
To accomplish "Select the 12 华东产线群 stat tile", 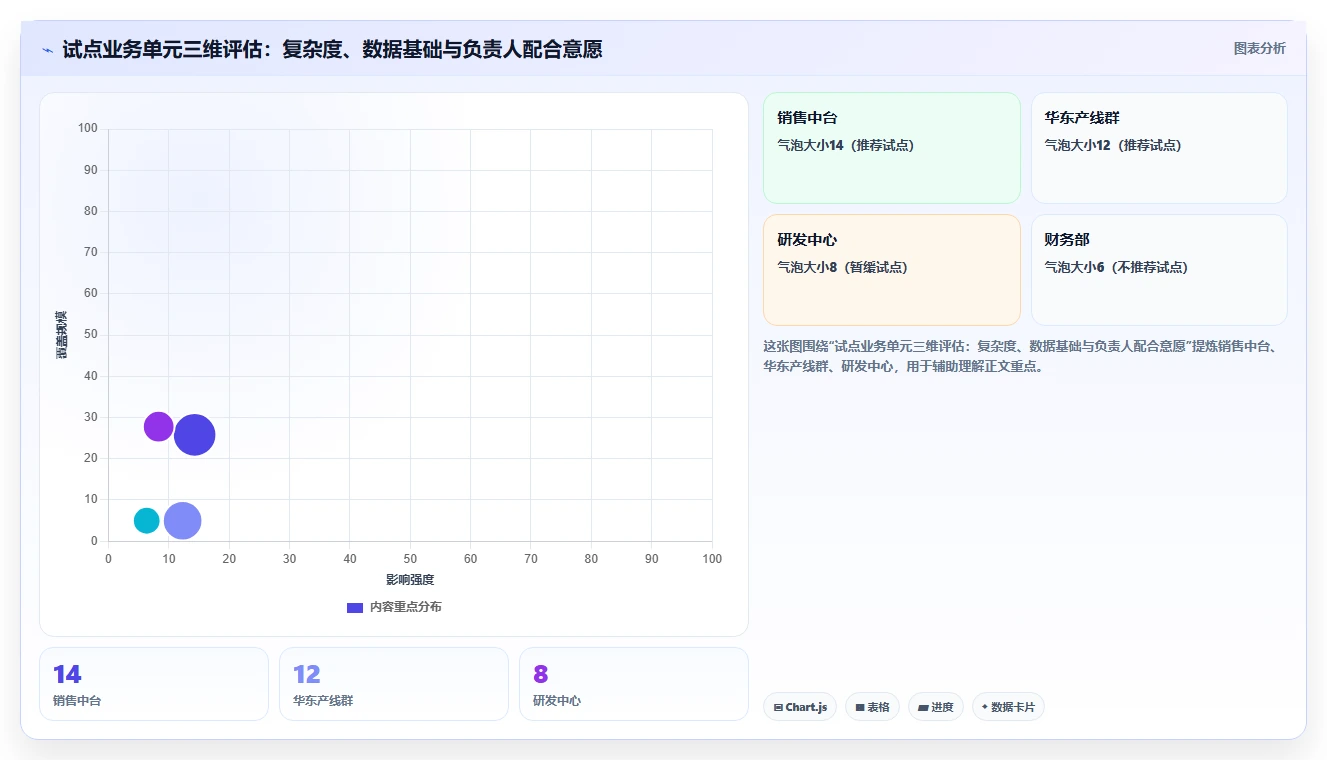I will (394, 684).
